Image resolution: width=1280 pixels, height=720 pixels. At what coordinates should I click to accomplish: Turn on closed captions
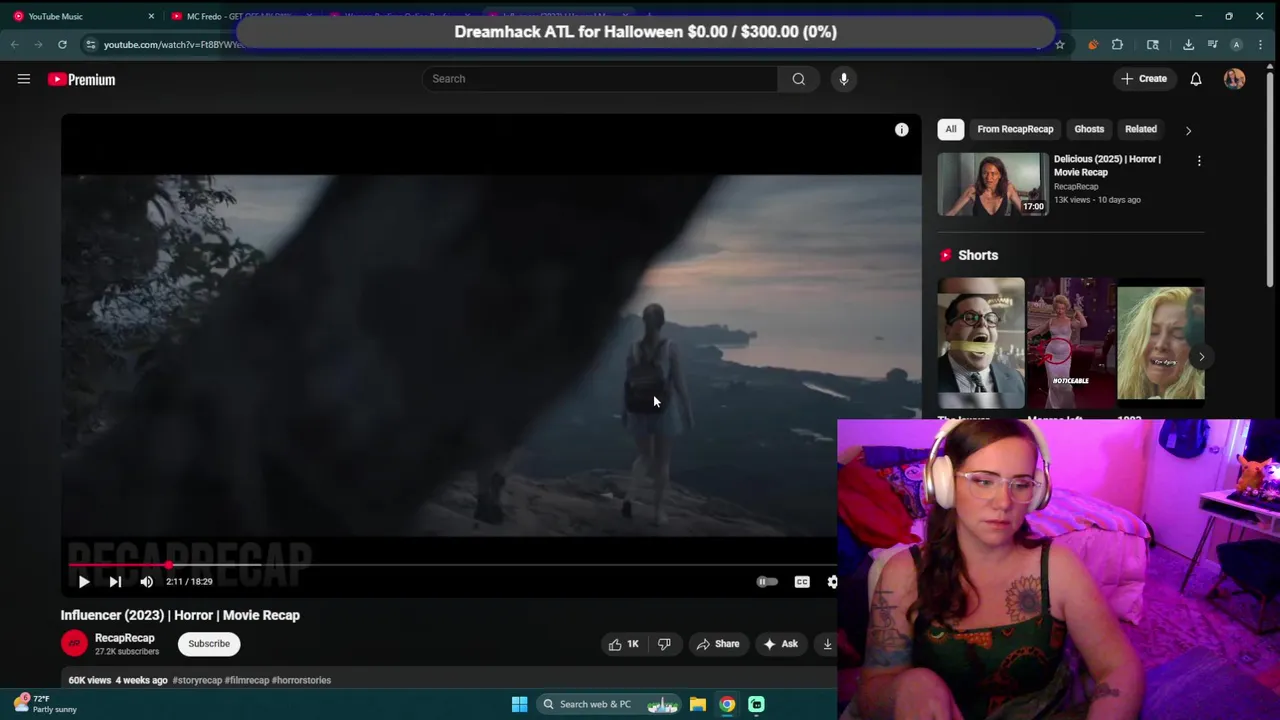pyautogui.click(x=802, y=581)
